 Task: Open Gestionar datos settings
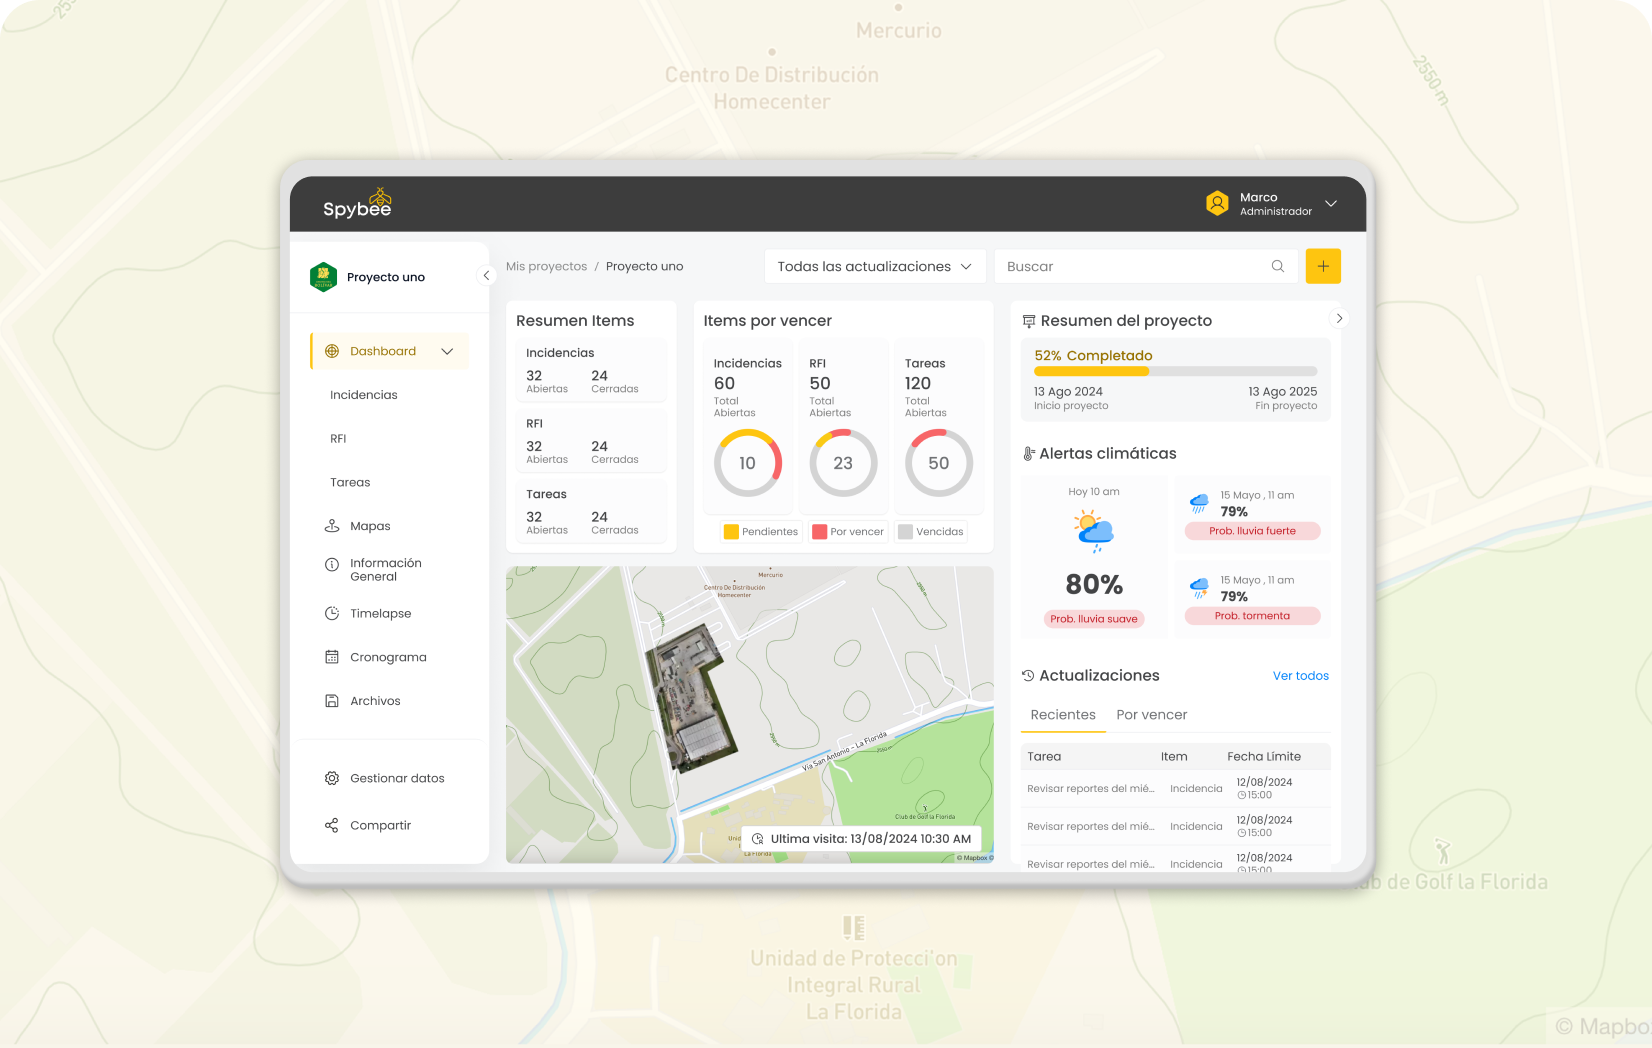[396, 778]
